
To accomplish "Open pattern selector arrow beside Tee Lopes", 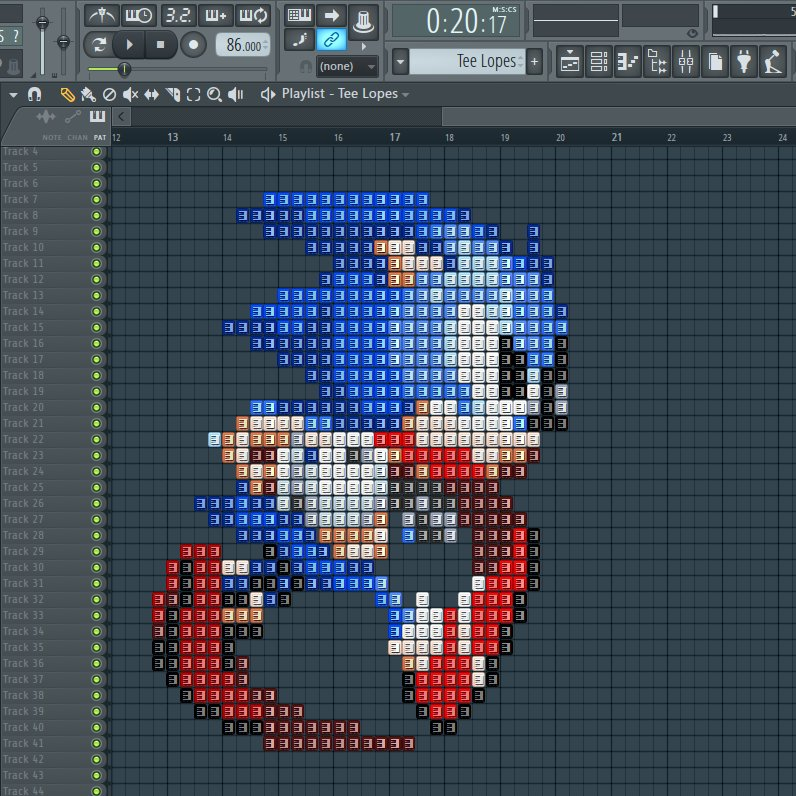I will pos(400,62).
